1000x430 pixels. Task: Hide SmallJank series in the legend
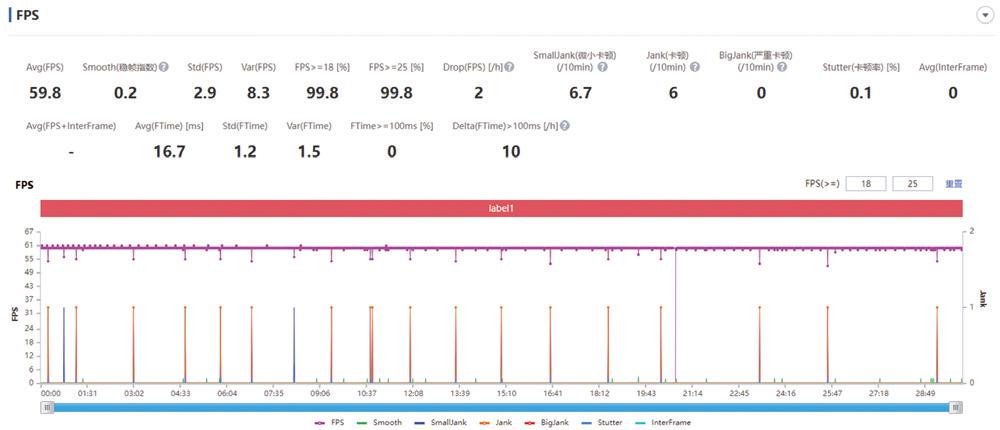coord(439,422)
